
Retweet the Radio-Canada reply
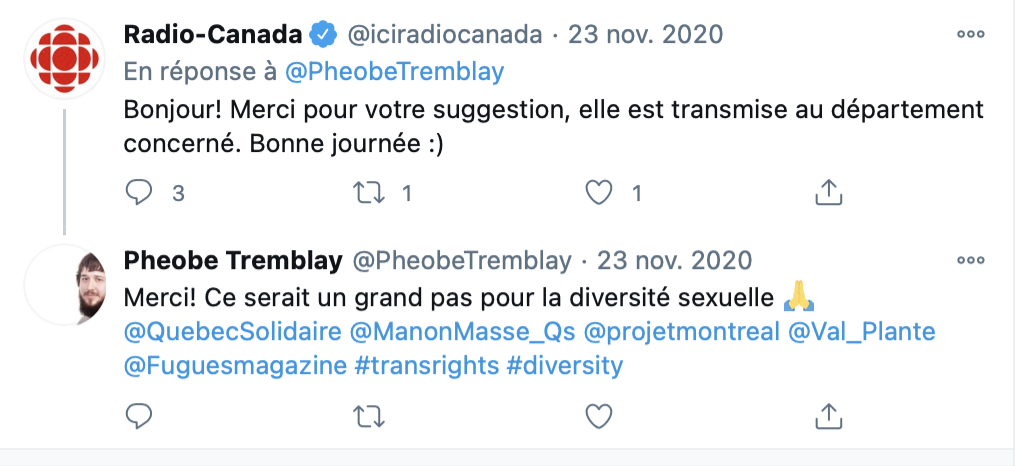point(368,193)
